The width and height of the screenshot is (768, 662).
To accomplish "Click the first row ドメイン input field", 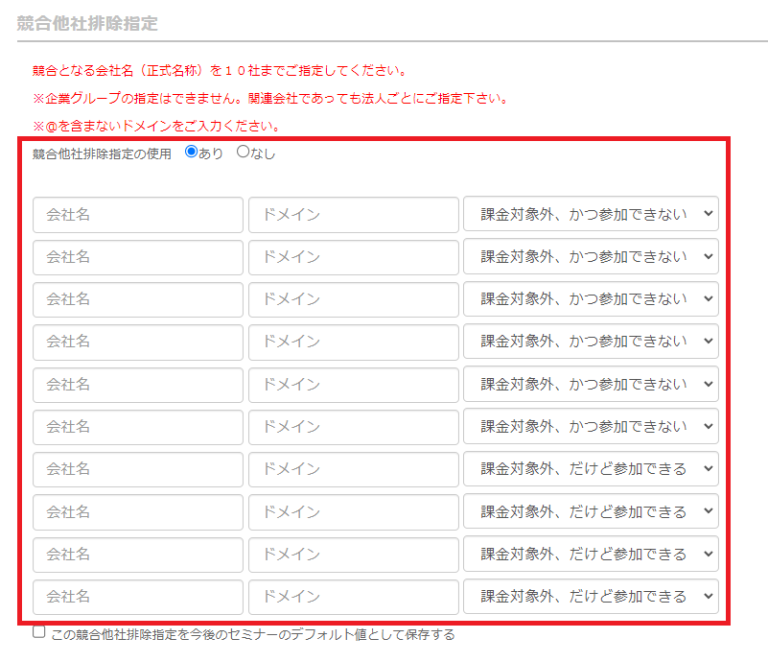I will [353, 214].
